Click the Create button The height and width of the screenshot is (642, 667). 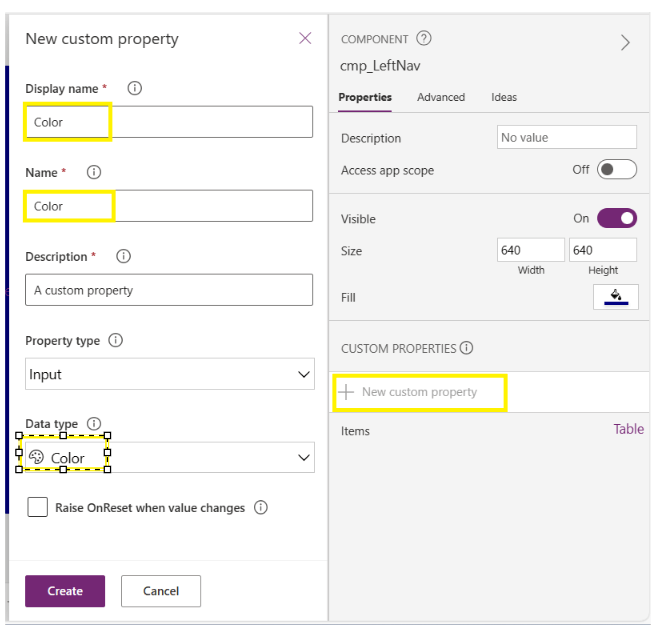click(65, 591)
